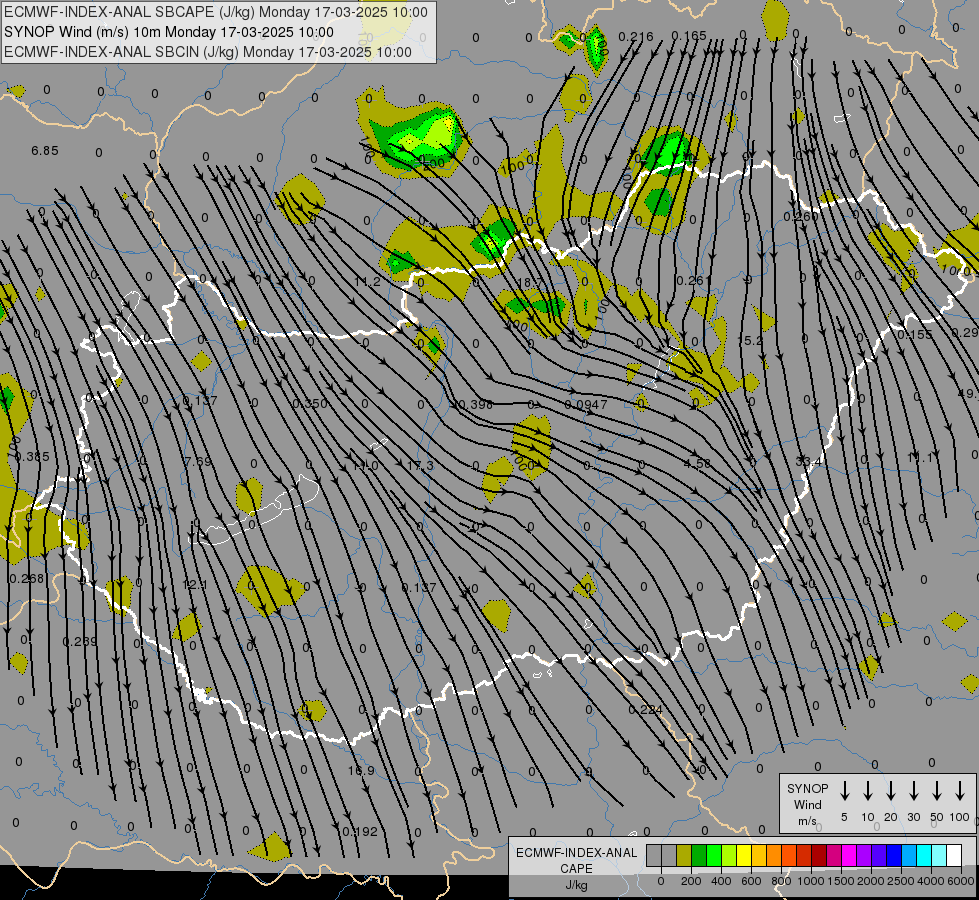Pick the cyan CAPE legend swatch
The width and height of the screenshot is (979, 900).
coord(924,855)
